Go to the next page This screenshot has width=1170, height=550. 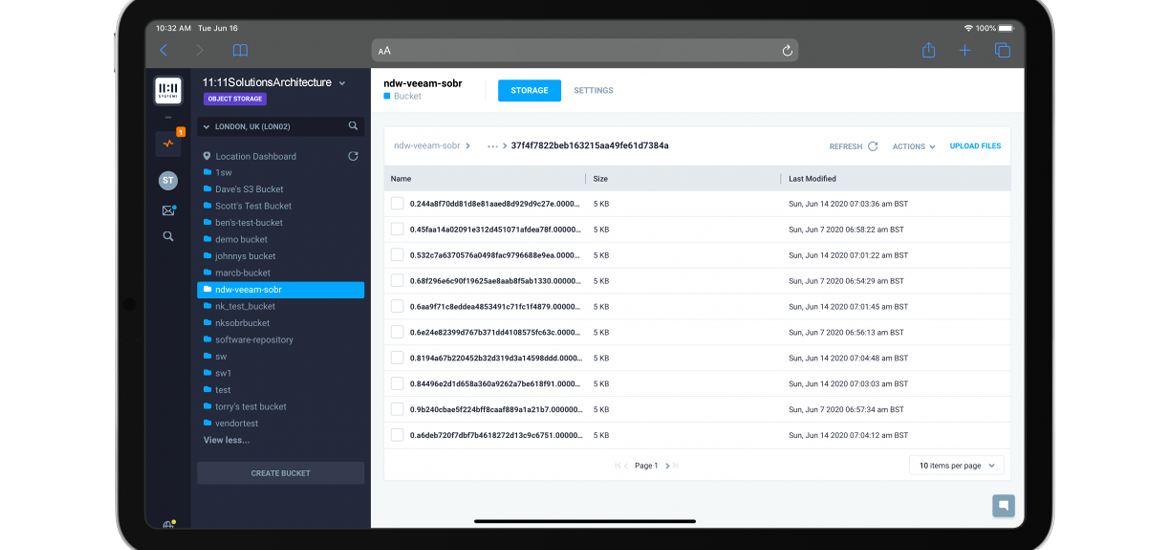coord(667,466)
